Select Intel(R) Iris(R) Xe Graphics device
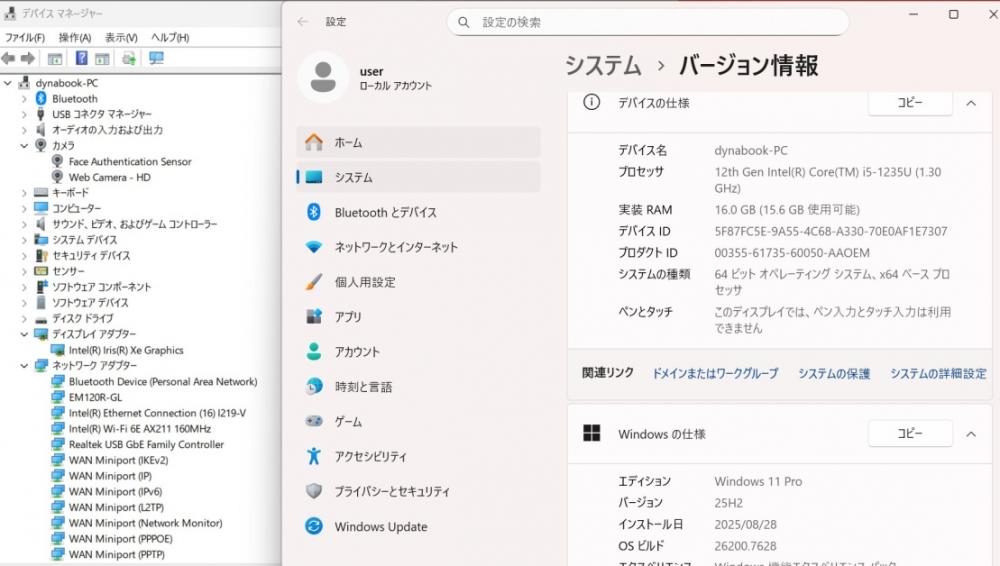Screen dimensions: 1000x566 click(x=126, y=351)
